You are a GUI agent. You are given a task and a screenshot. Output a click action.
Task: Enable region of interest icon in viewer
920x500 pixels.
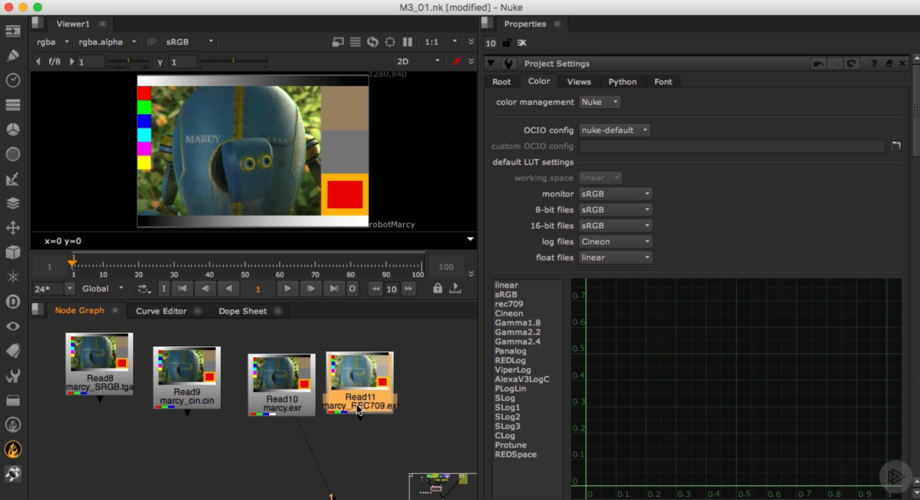(390, 42)
